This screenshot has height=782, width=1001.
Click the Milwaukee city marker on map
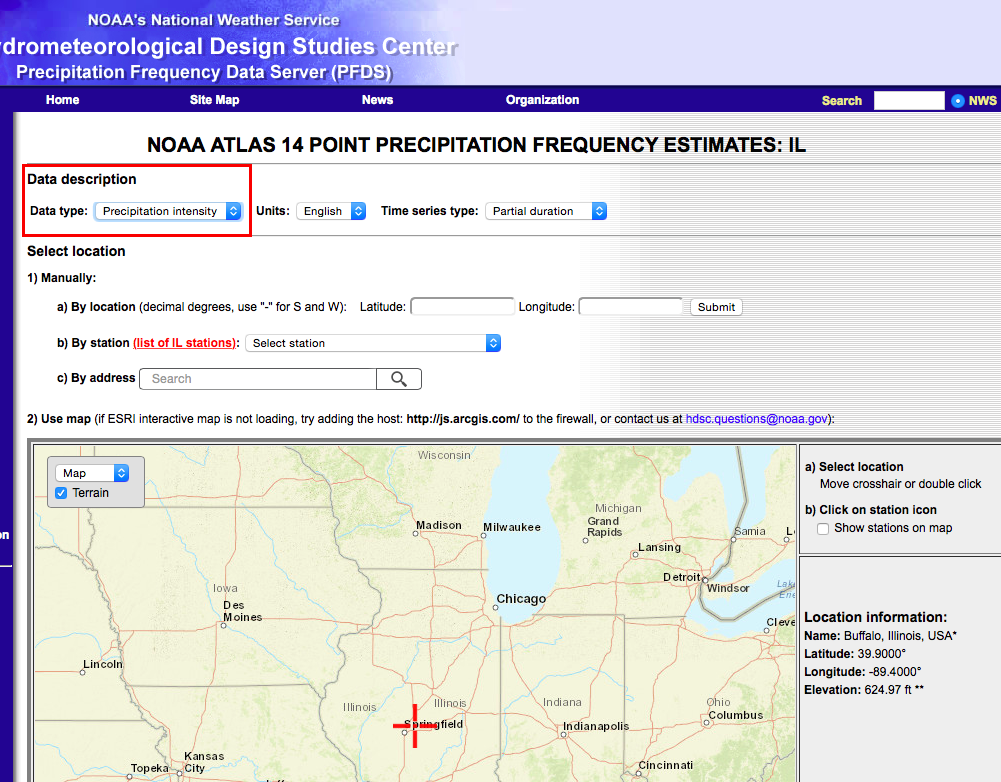(x=484, y=535)
